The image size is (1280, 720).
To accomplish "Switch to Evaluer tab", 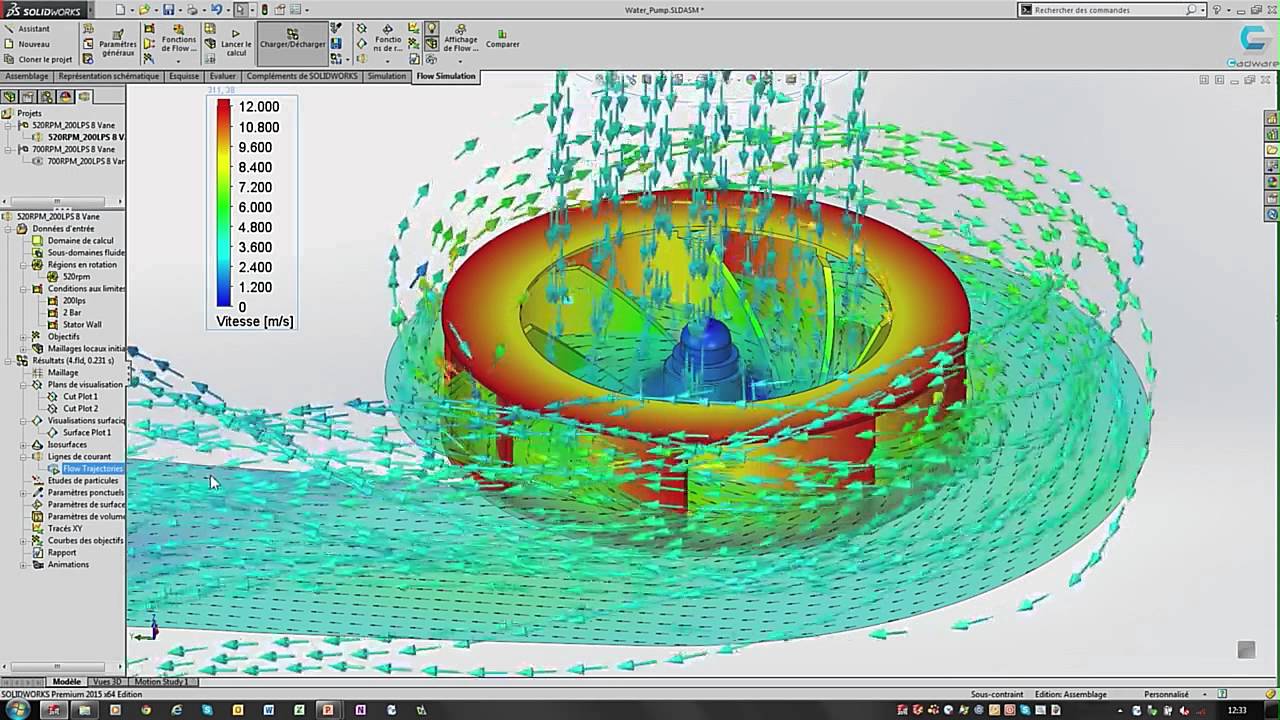I will point(223,76).
